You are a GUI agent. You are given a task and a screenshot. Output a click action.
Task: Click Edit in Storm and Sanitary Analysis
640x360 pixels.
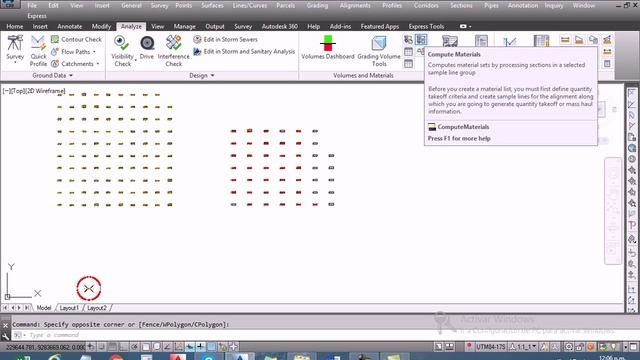tap(244, 52)
